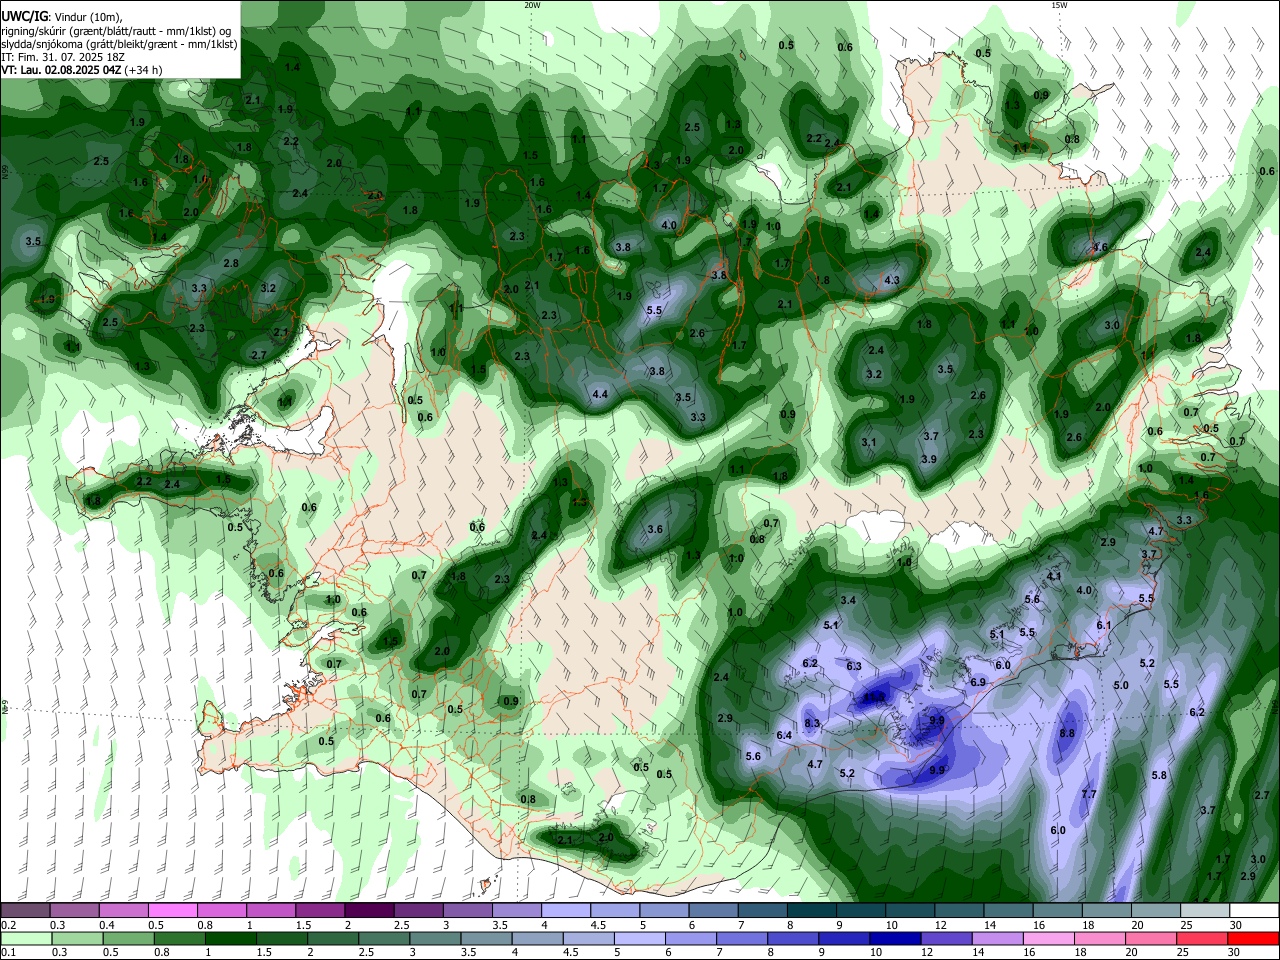Screen dimensions: 1280x960
Task: Click the 7.7 precipitation value on the map
Action: 1089,794
